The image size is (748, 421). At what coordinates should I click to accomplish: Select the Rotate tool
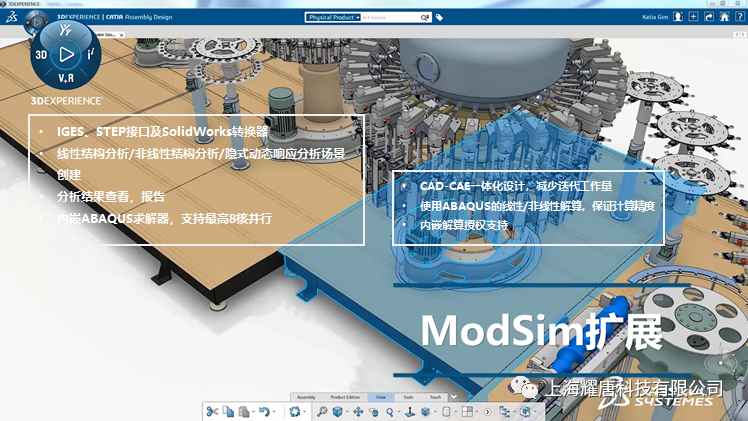(x=374, y=412)
